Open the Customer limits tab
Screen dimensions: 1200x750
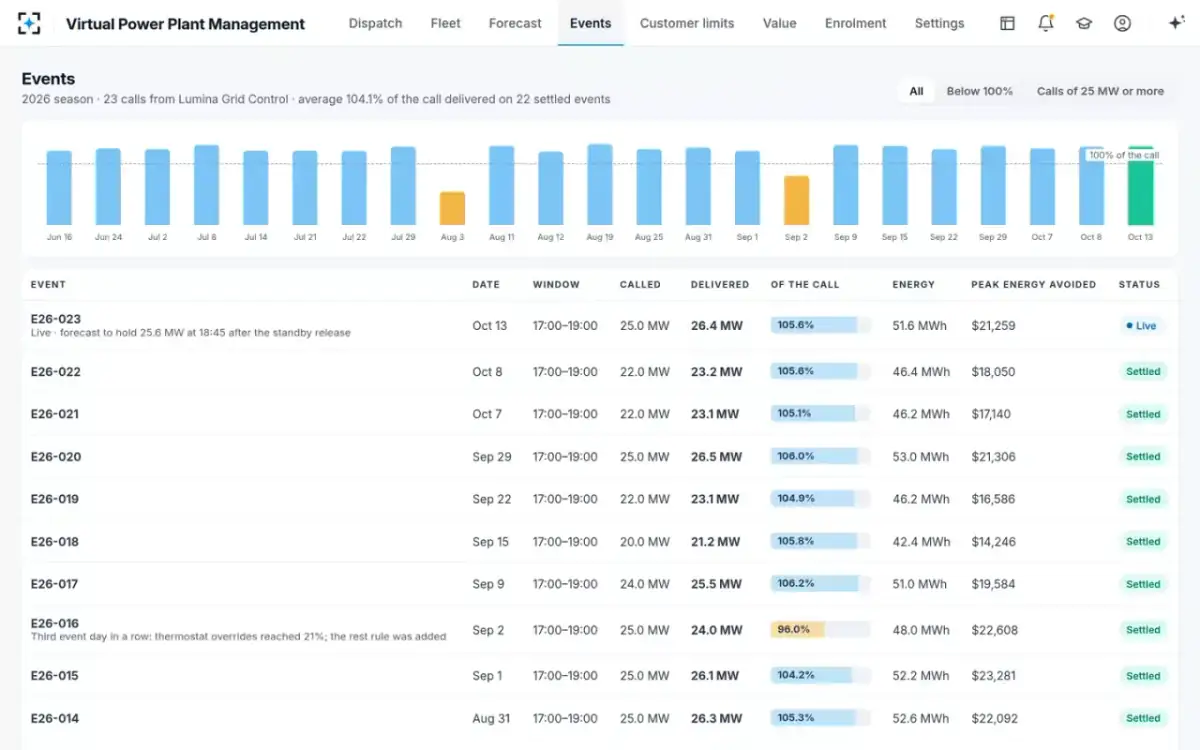pos(687,23)
